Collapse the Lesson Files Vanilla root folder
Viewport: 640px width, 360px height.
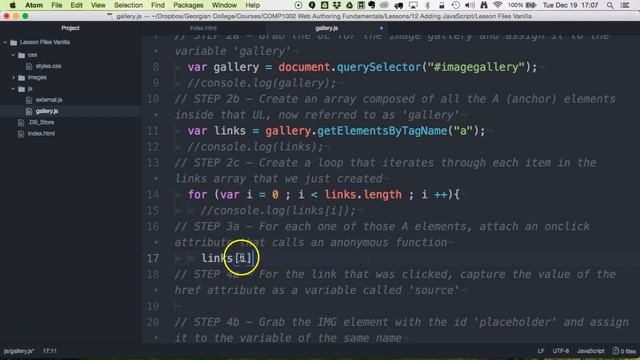[5, 42]
